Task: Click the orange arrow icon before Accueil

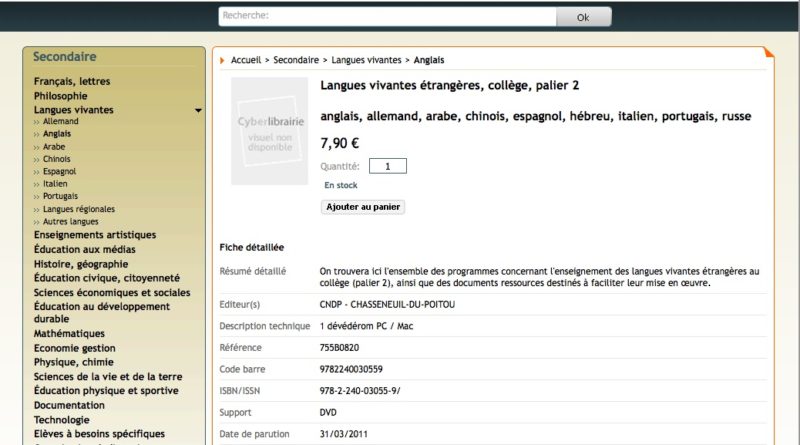Action: [x=222, y=60]
